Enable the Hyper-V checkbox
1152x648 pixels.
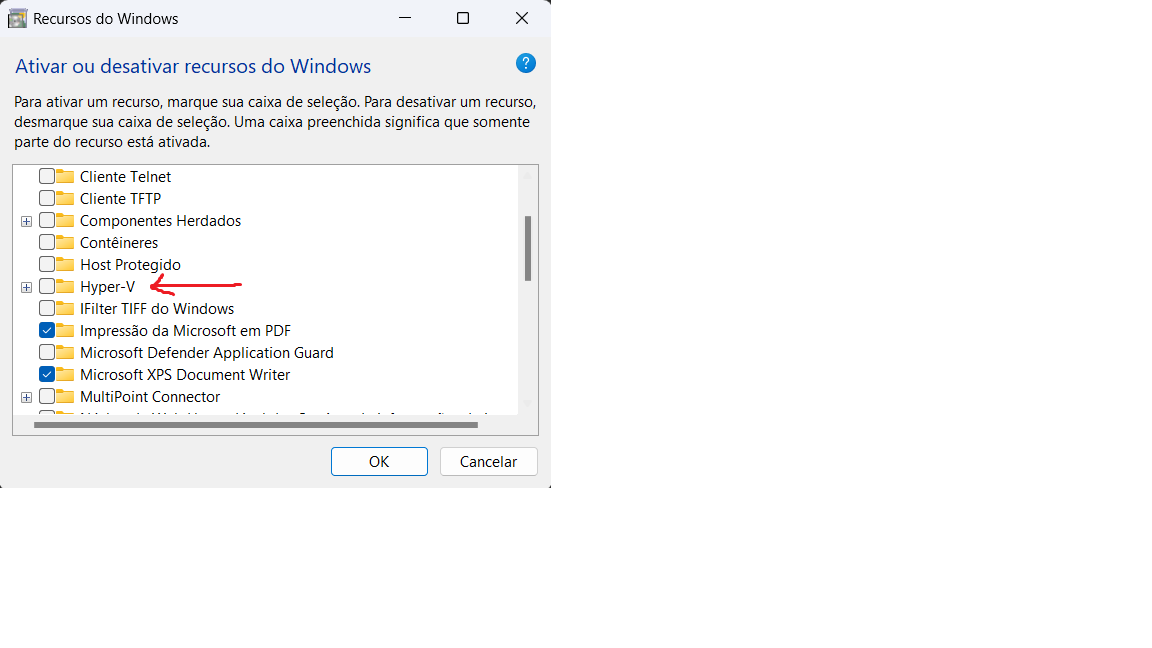coord(46,287)
